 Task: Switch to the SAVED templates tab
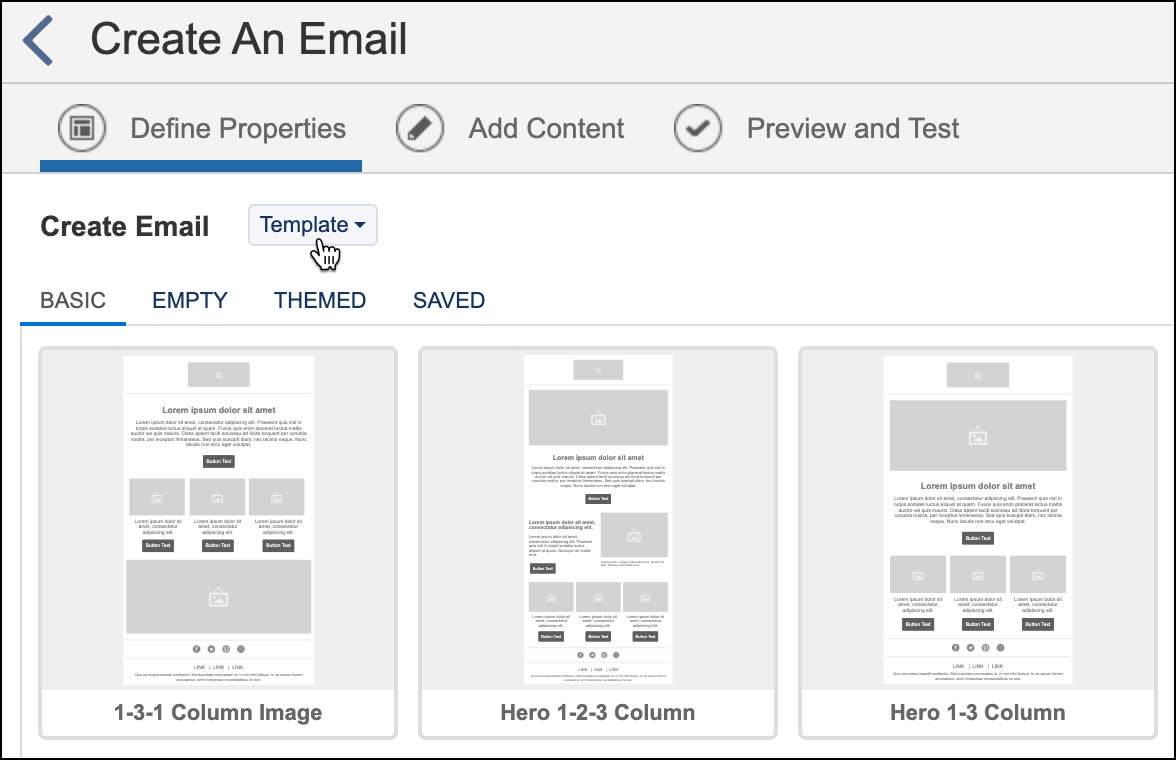448,300
